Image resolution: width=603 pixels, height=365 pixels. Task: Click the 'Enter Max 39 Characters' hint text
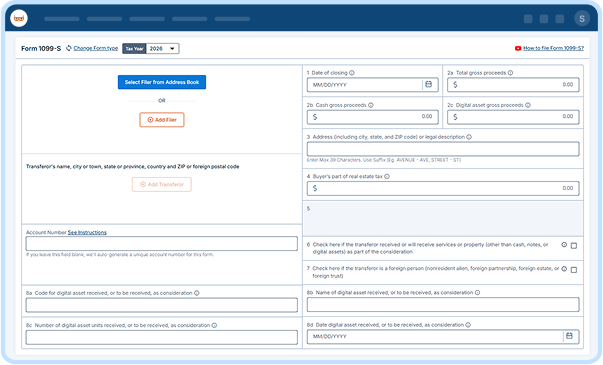[383, 160]
